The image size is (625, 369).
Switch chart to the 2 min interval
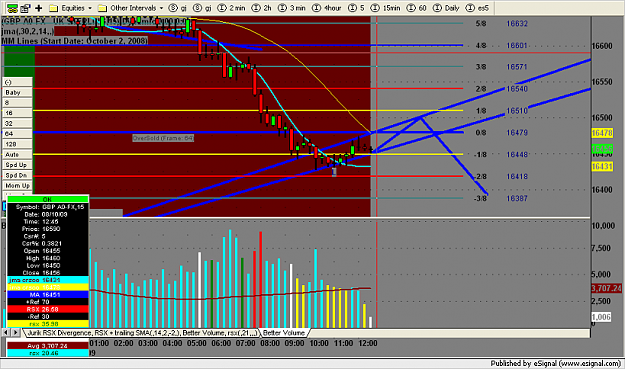[232, 8]
